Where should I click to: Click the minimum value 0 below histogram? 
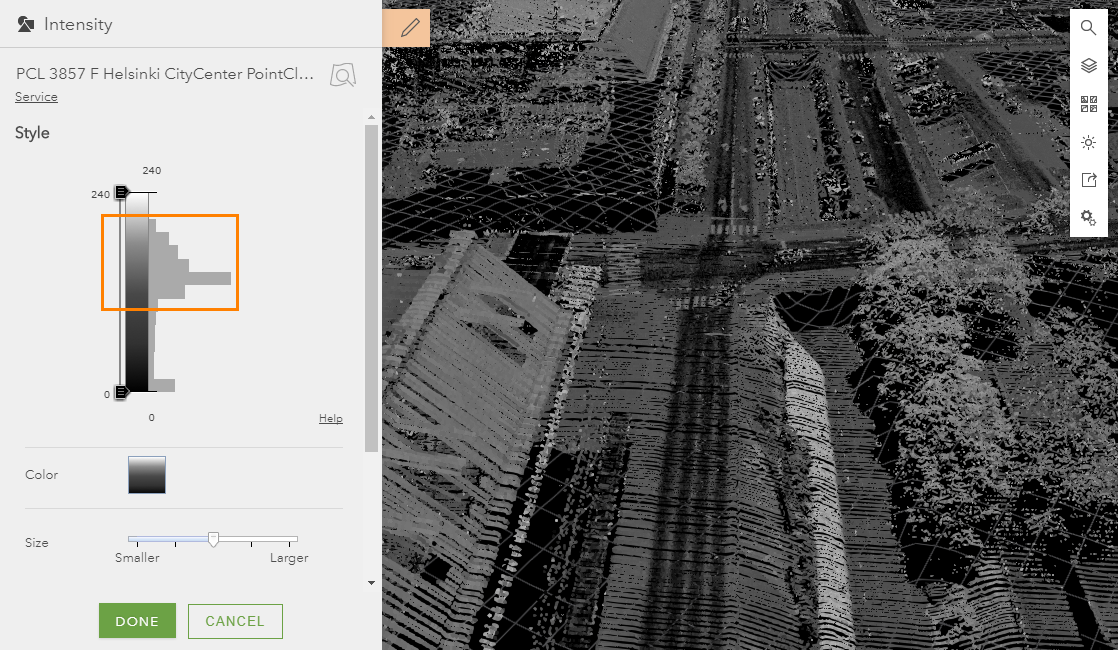click(151, 418)
